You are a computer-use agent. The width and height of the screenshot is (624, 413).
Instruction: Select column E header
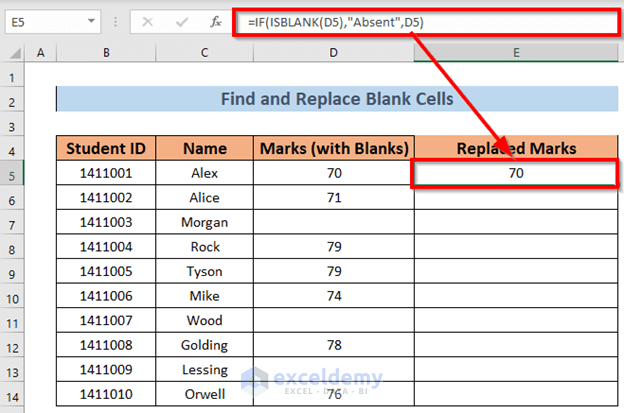[x=516, y=53]
